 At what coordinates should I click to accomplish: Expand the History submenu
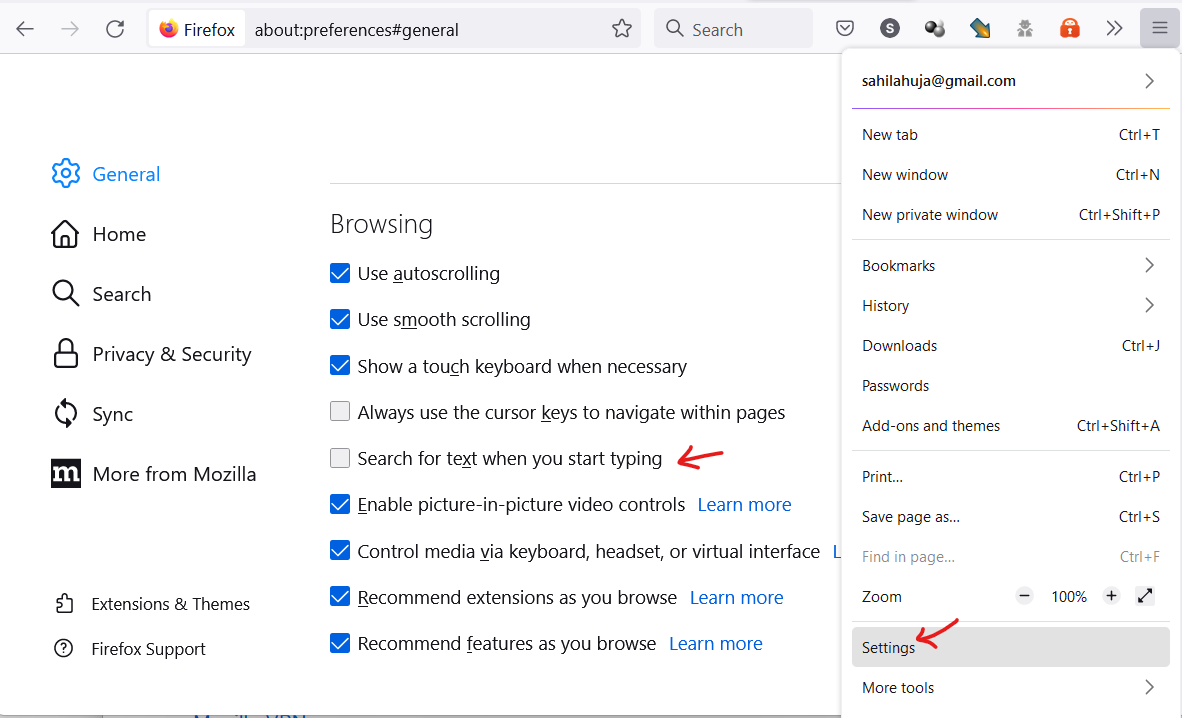[1010, 306]
